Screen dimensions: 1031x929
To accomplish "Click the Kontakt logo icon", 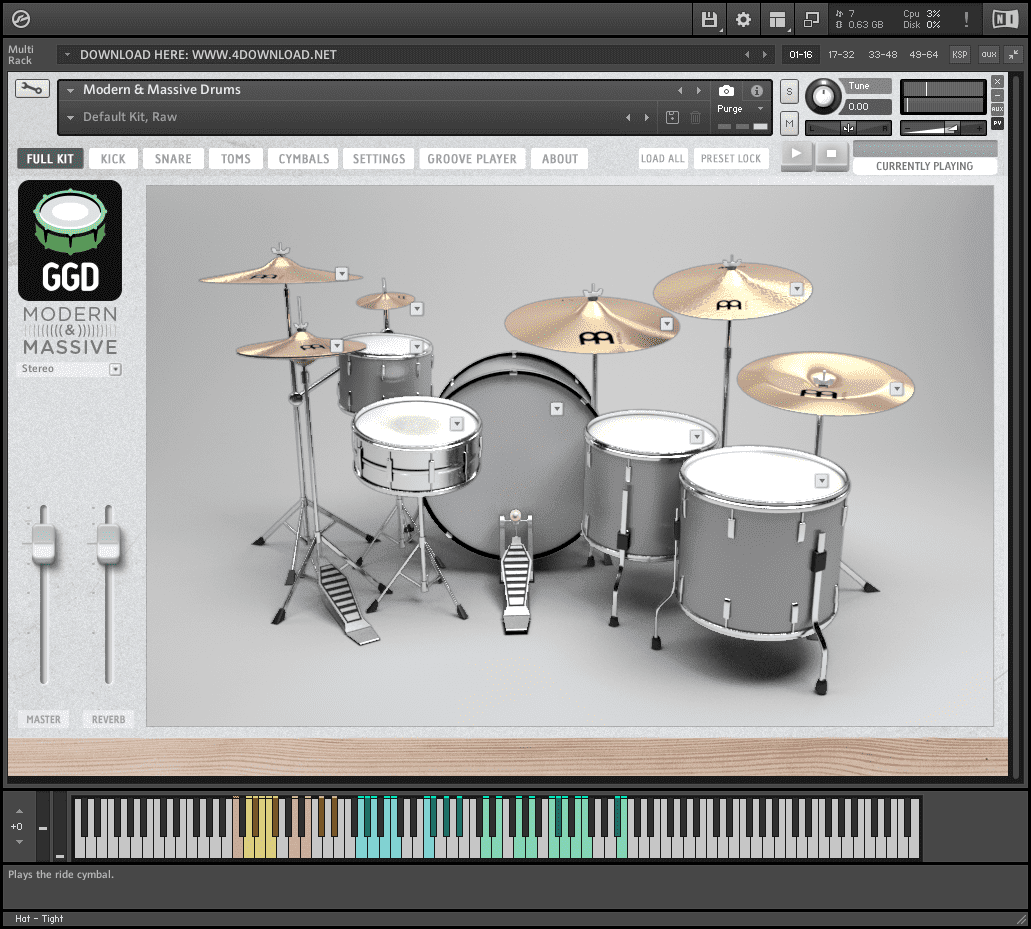I will click(x=20, y=20).
